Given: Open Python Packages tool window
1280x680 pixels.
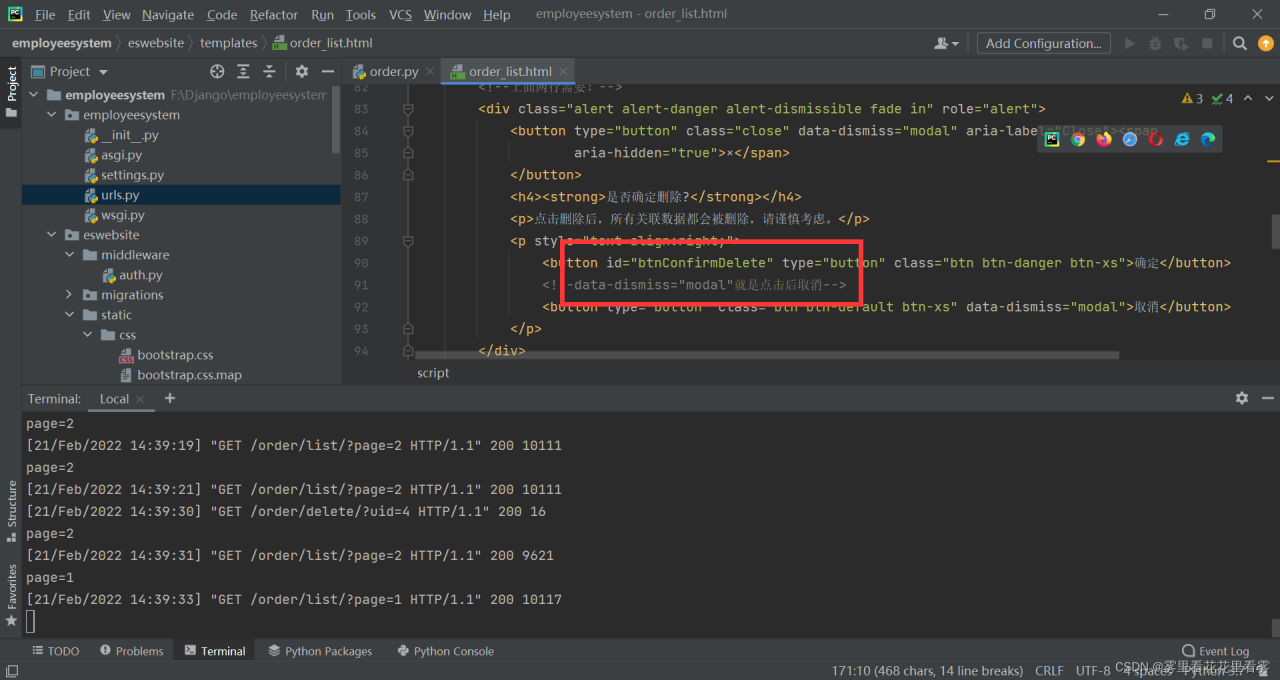Looking at the screenshot, I should tap(320, 651).
